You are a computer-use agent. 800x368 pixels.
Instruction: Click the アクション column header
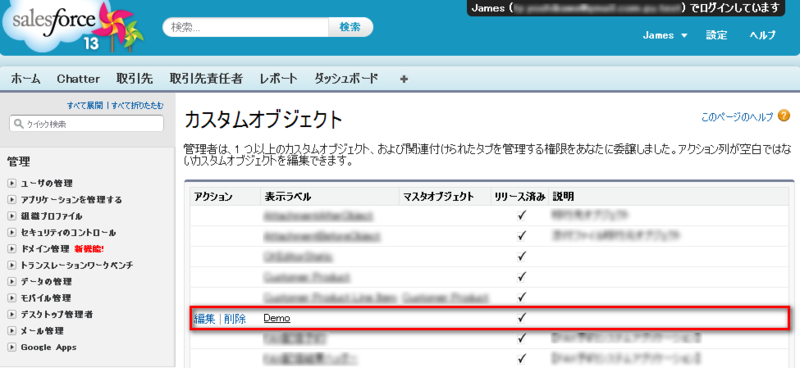[213, 197]
